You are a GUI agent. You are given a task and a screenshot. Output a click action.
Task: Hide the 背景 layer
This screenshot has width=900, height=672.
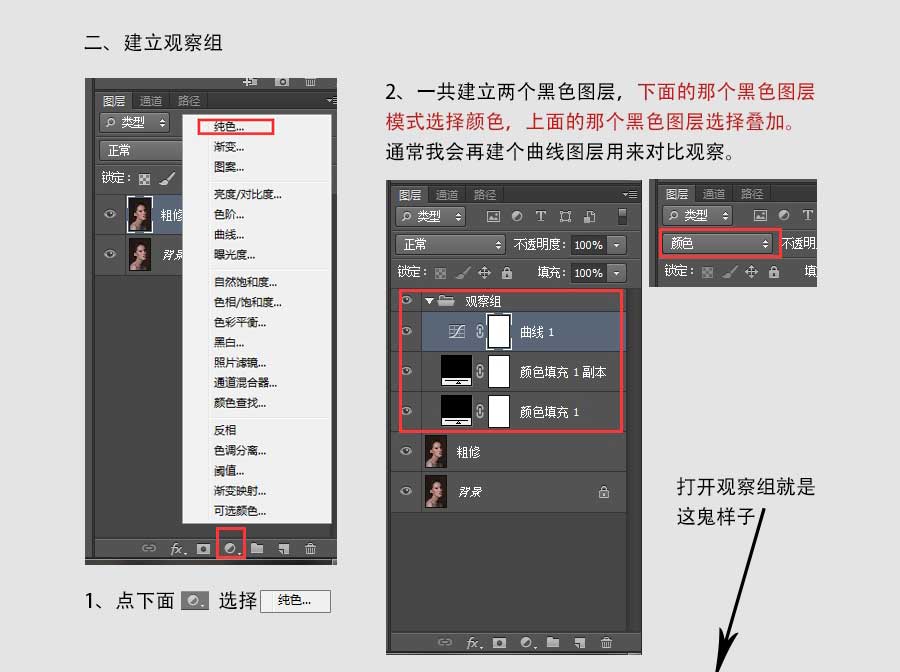(x=405, y=492)
